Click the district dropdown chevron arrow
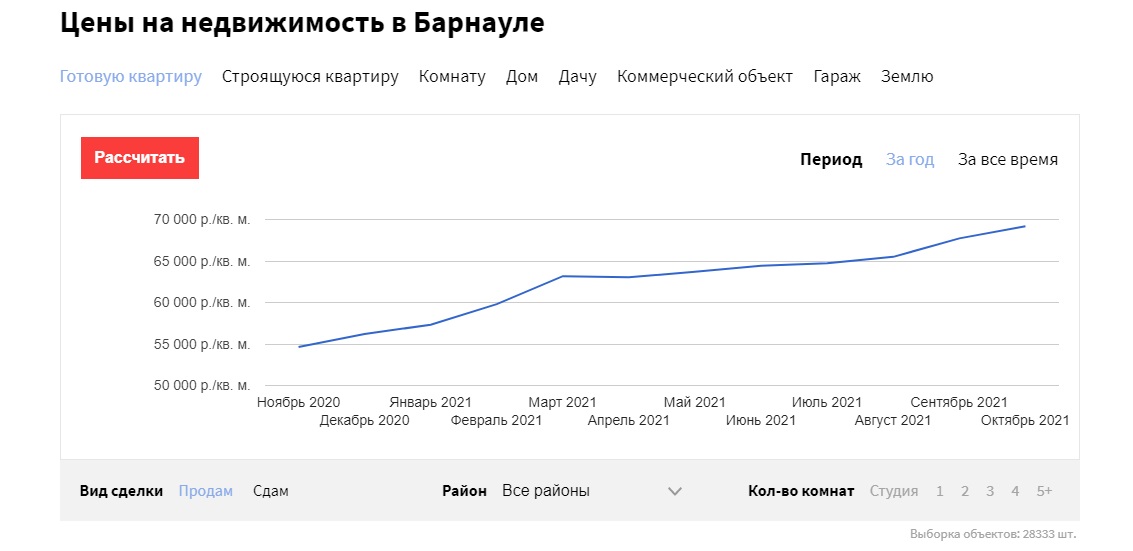Viewport: 1133px width, 551px height. click(x=675, y=492)
